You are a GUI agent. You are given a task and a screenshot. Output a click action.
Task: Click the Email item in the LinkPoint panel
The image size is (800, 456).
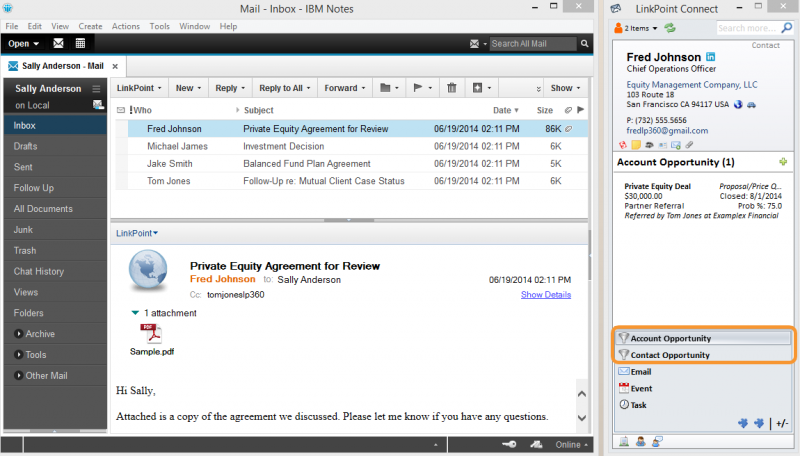coord(704,371)
